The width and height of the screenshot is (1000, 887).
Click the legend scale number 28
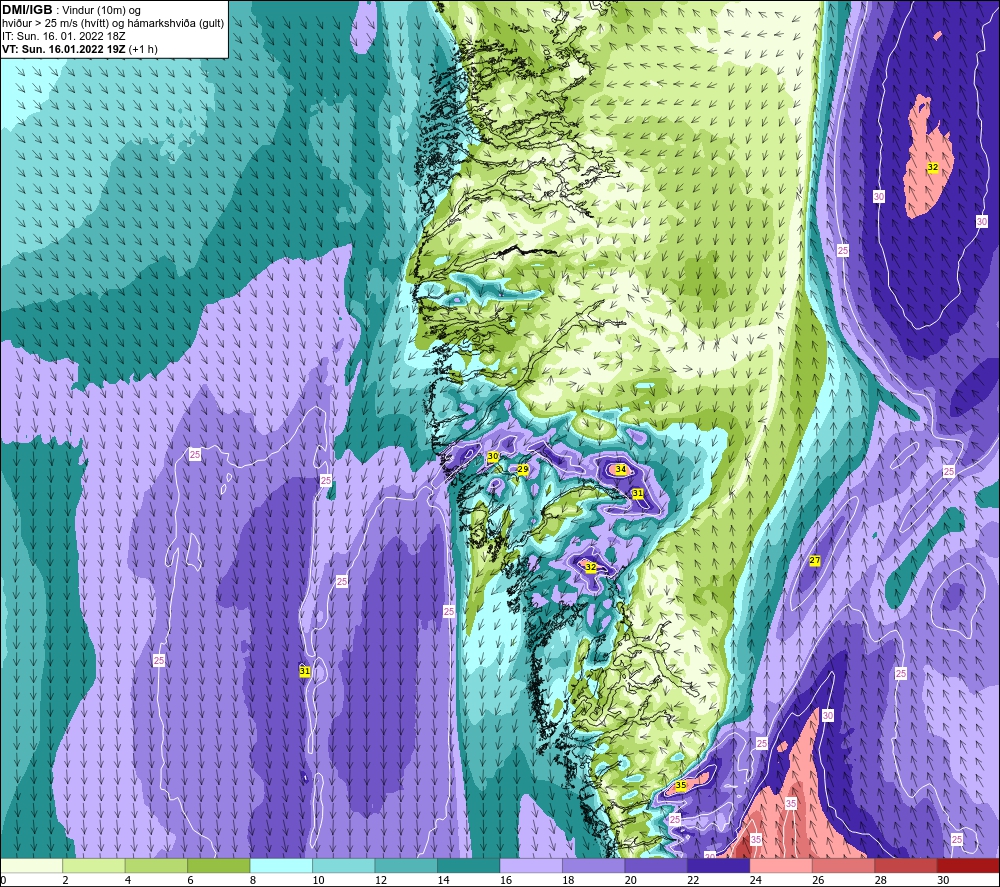pos(881,880)
